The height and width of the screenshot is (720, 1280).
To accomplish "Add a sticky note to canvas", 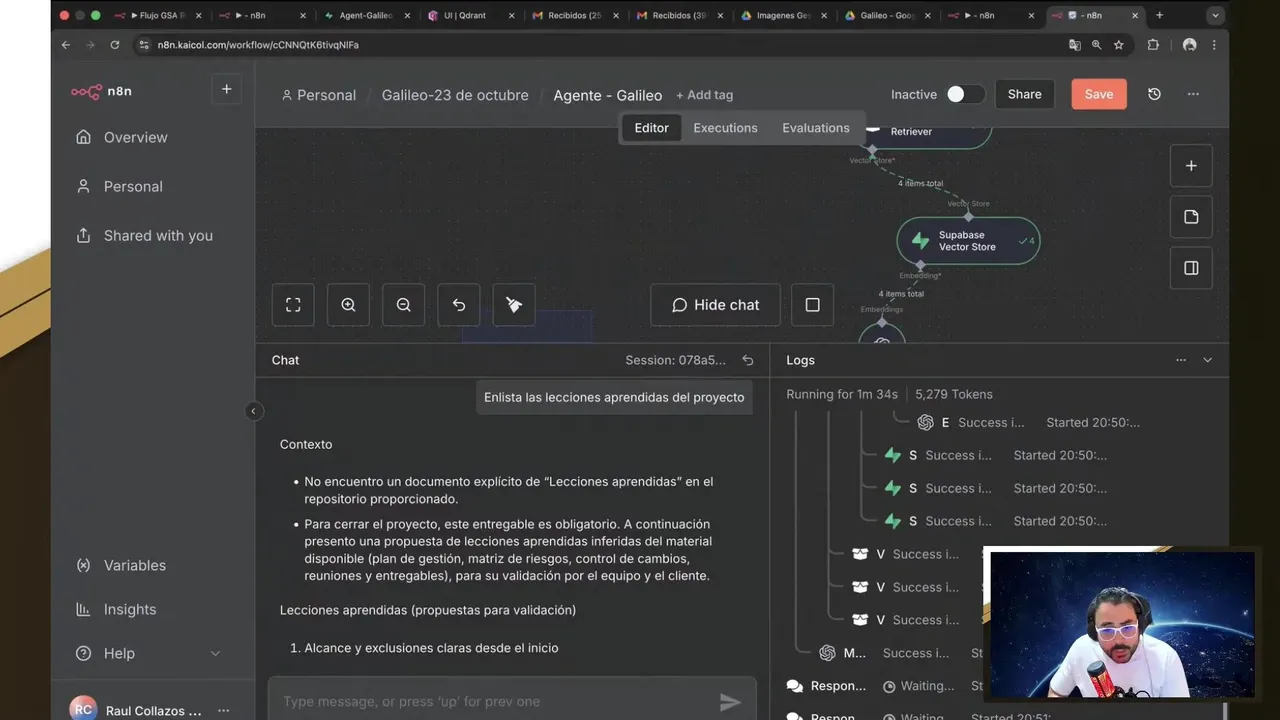I will point(1191,217).
